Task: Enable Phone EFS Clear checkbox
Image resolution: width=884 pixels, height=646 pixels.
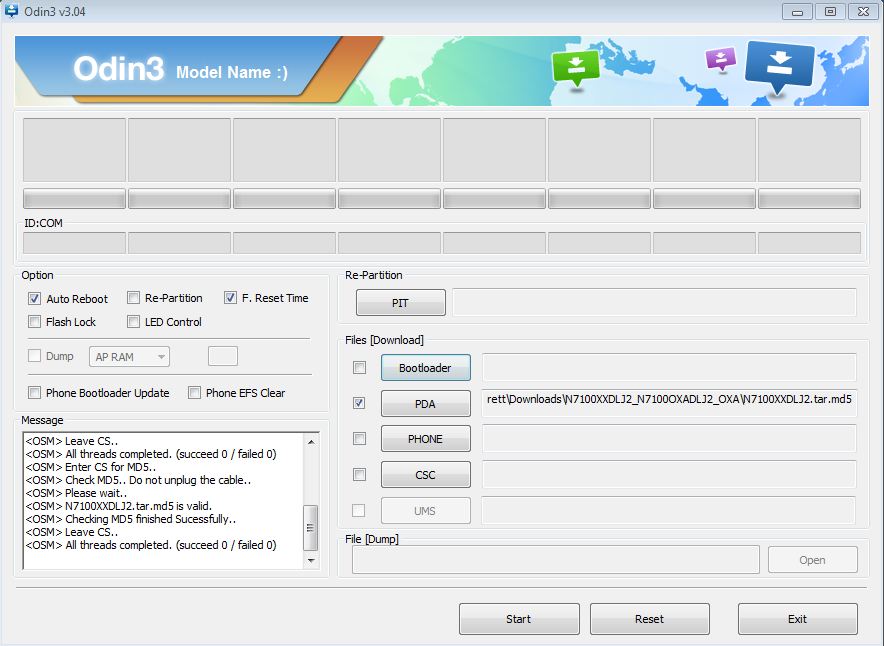Action: pyautogui.click(x=195, y=393)
